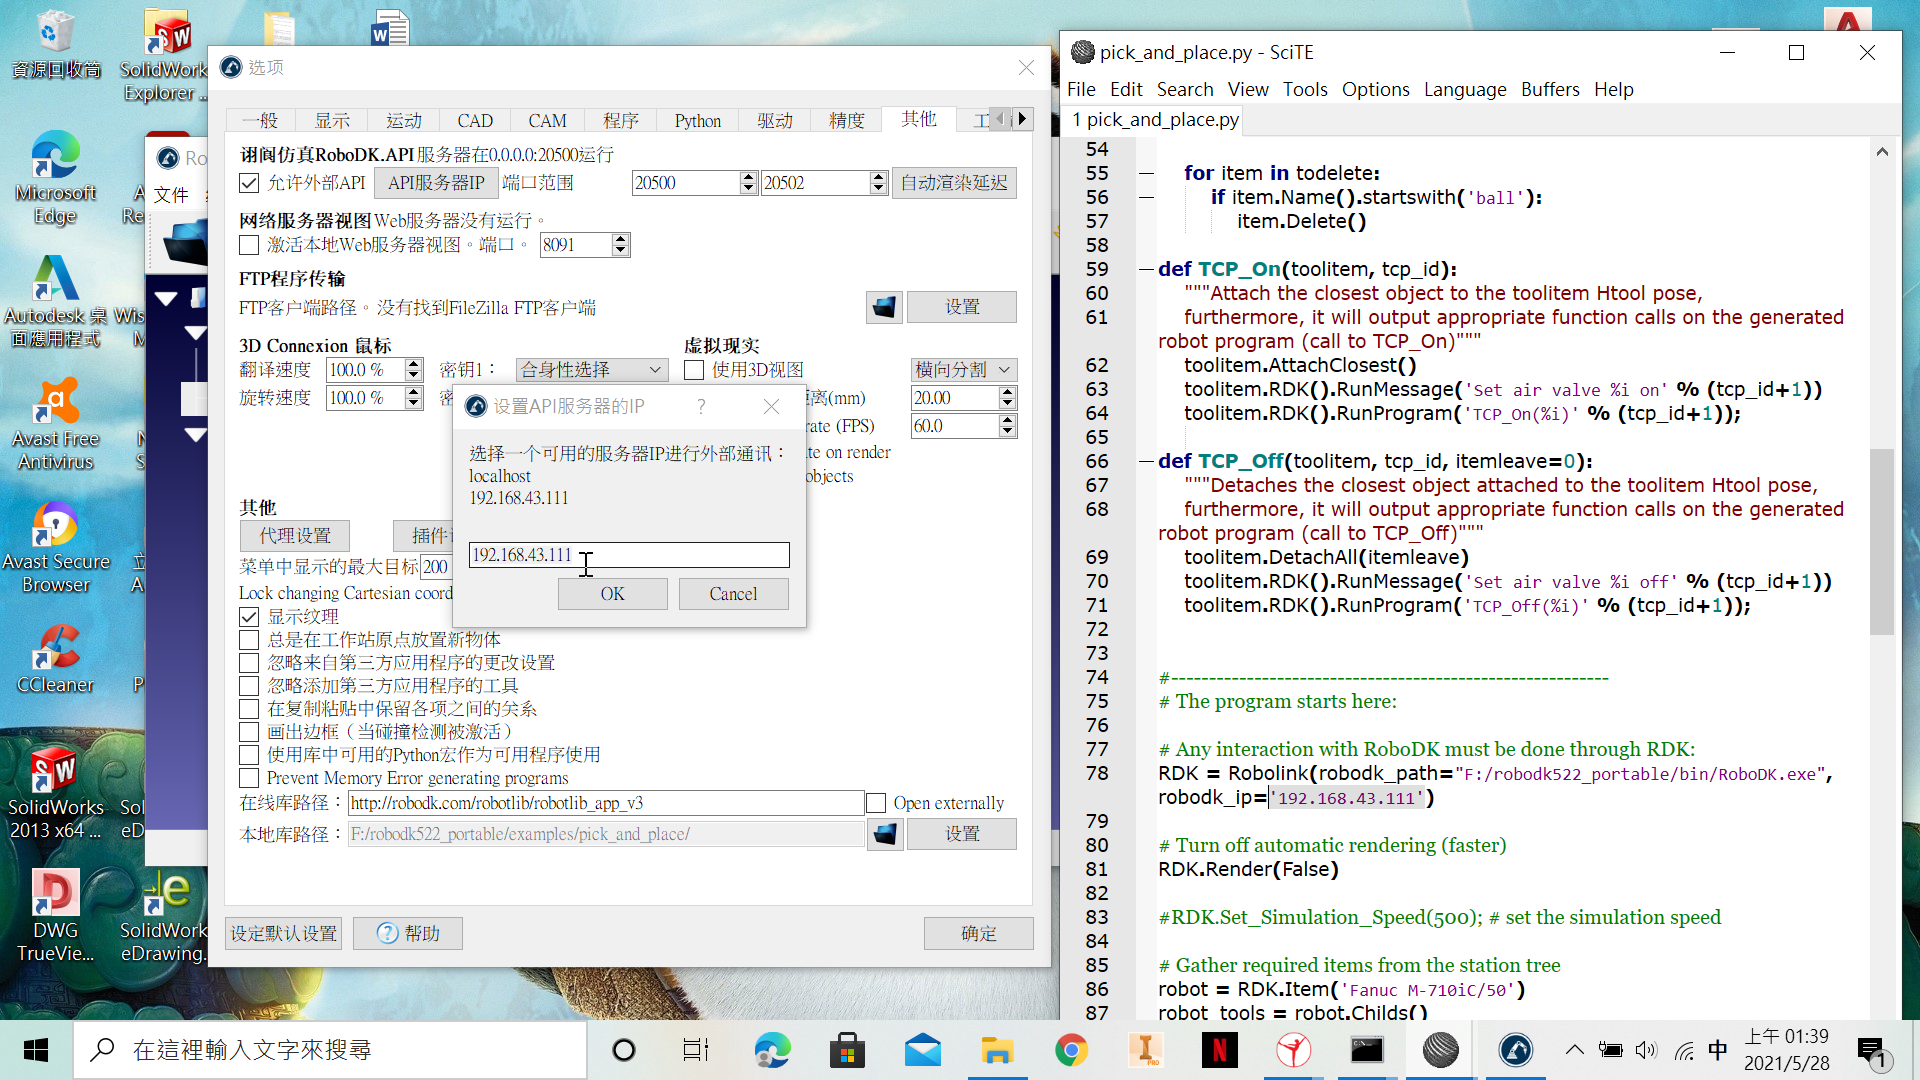Viewport: 1920px width, 1080px height.
Task: Uncheck the 允许外部API checkbox
Action: point(249,183)
